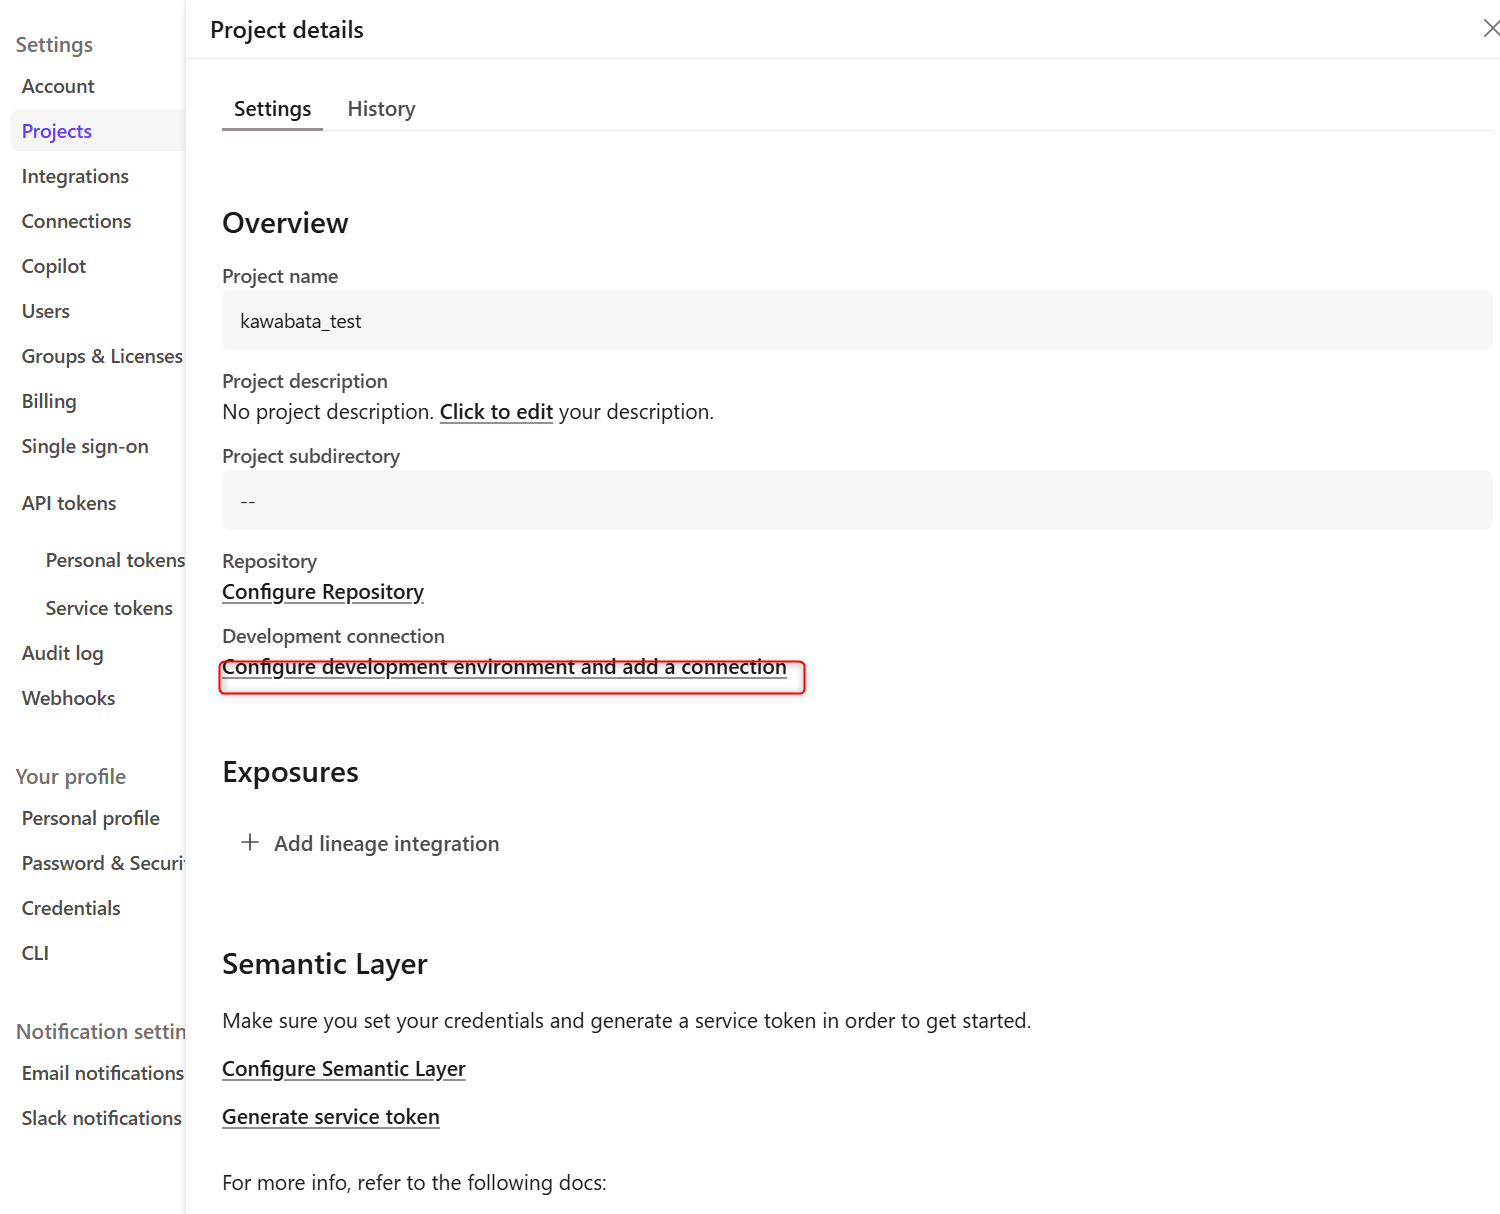
Task: Open Credentials under Your profile
Action: pyautogui.click(x=71, y=908)
